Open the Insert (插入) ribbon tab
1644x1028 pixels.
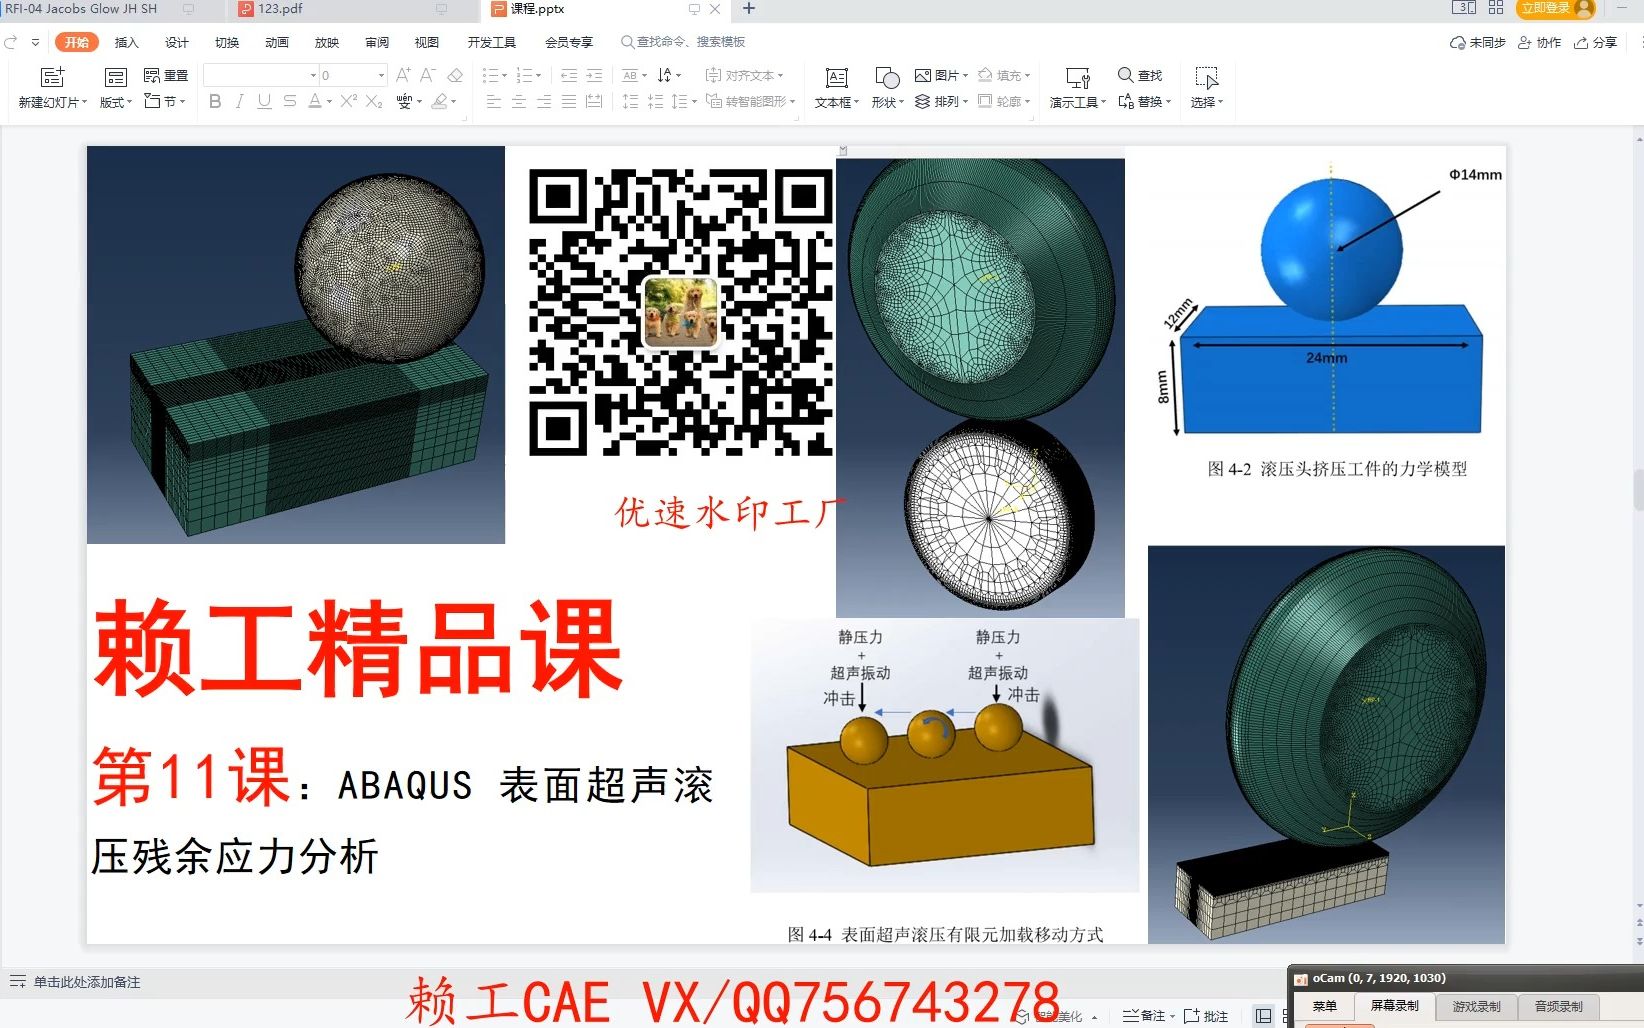coord(126,42)
